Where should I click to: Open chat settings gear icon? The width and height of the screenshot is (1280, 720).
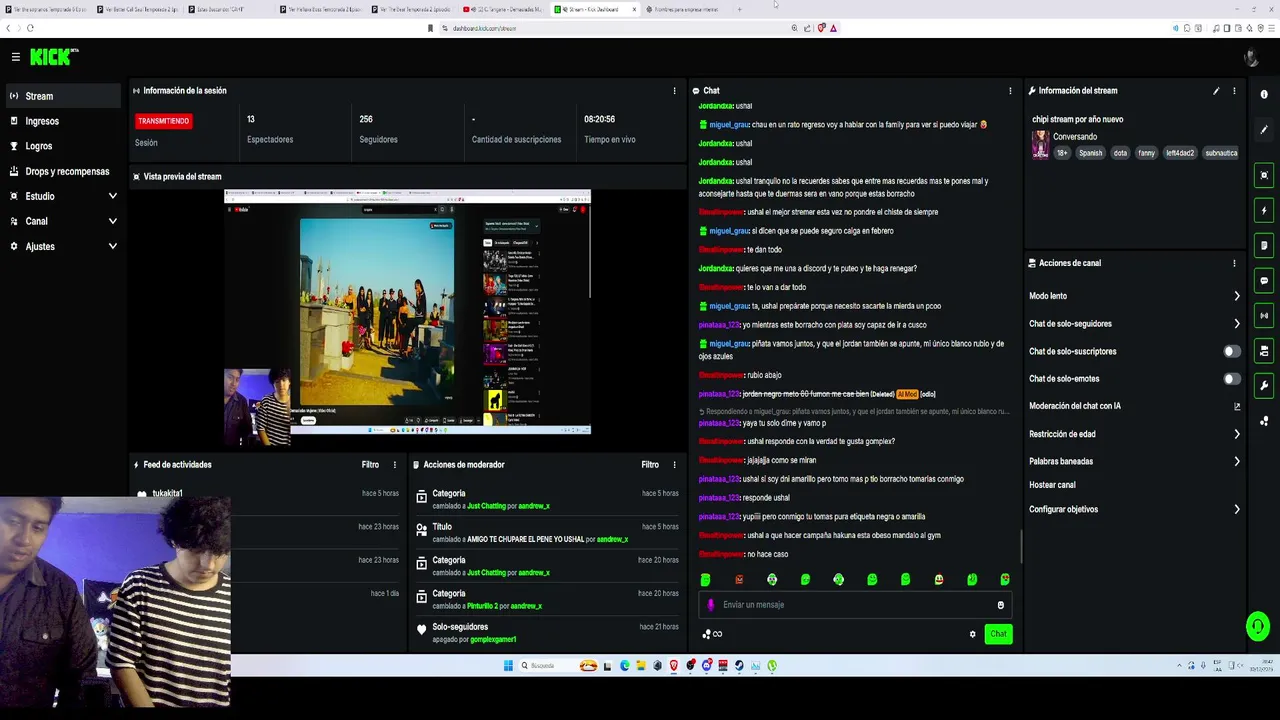972,634
